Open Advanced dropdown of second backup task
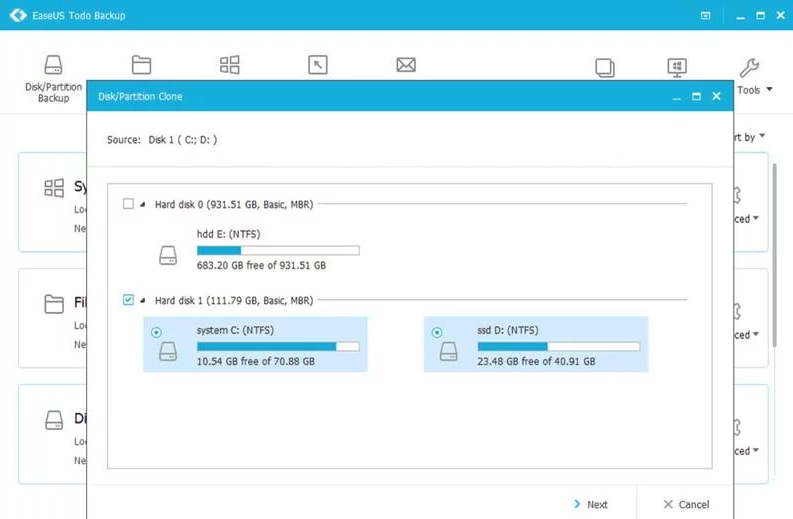 click(x=746, y=334)
